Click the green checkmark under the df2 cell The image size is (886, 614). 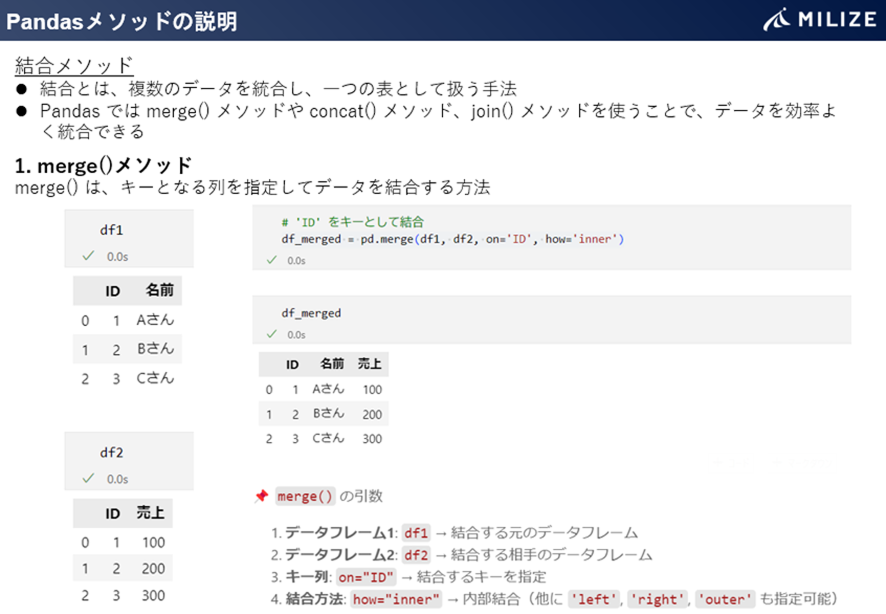(x=88, y=478)
